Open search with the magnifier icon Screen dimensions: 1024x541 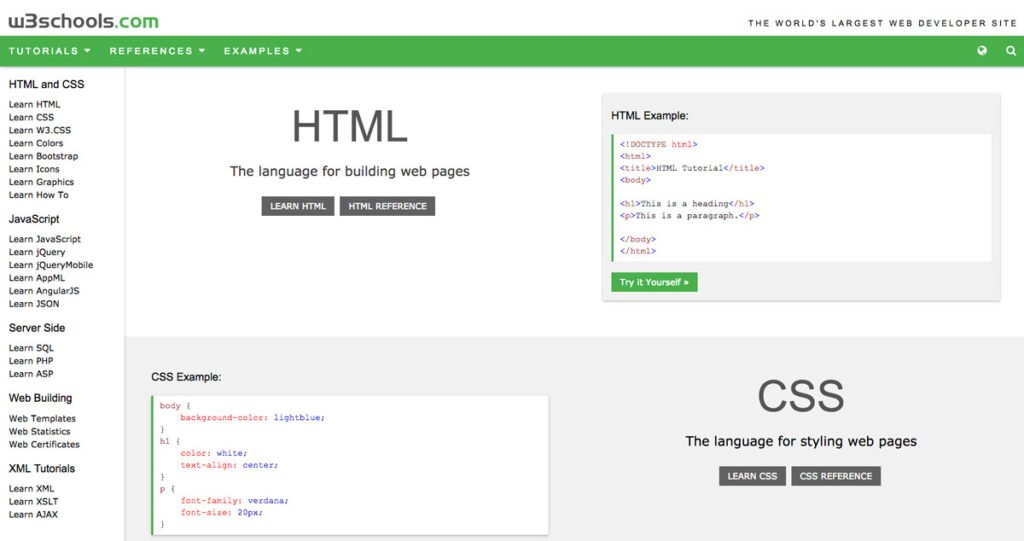(x=1011, y=50)
